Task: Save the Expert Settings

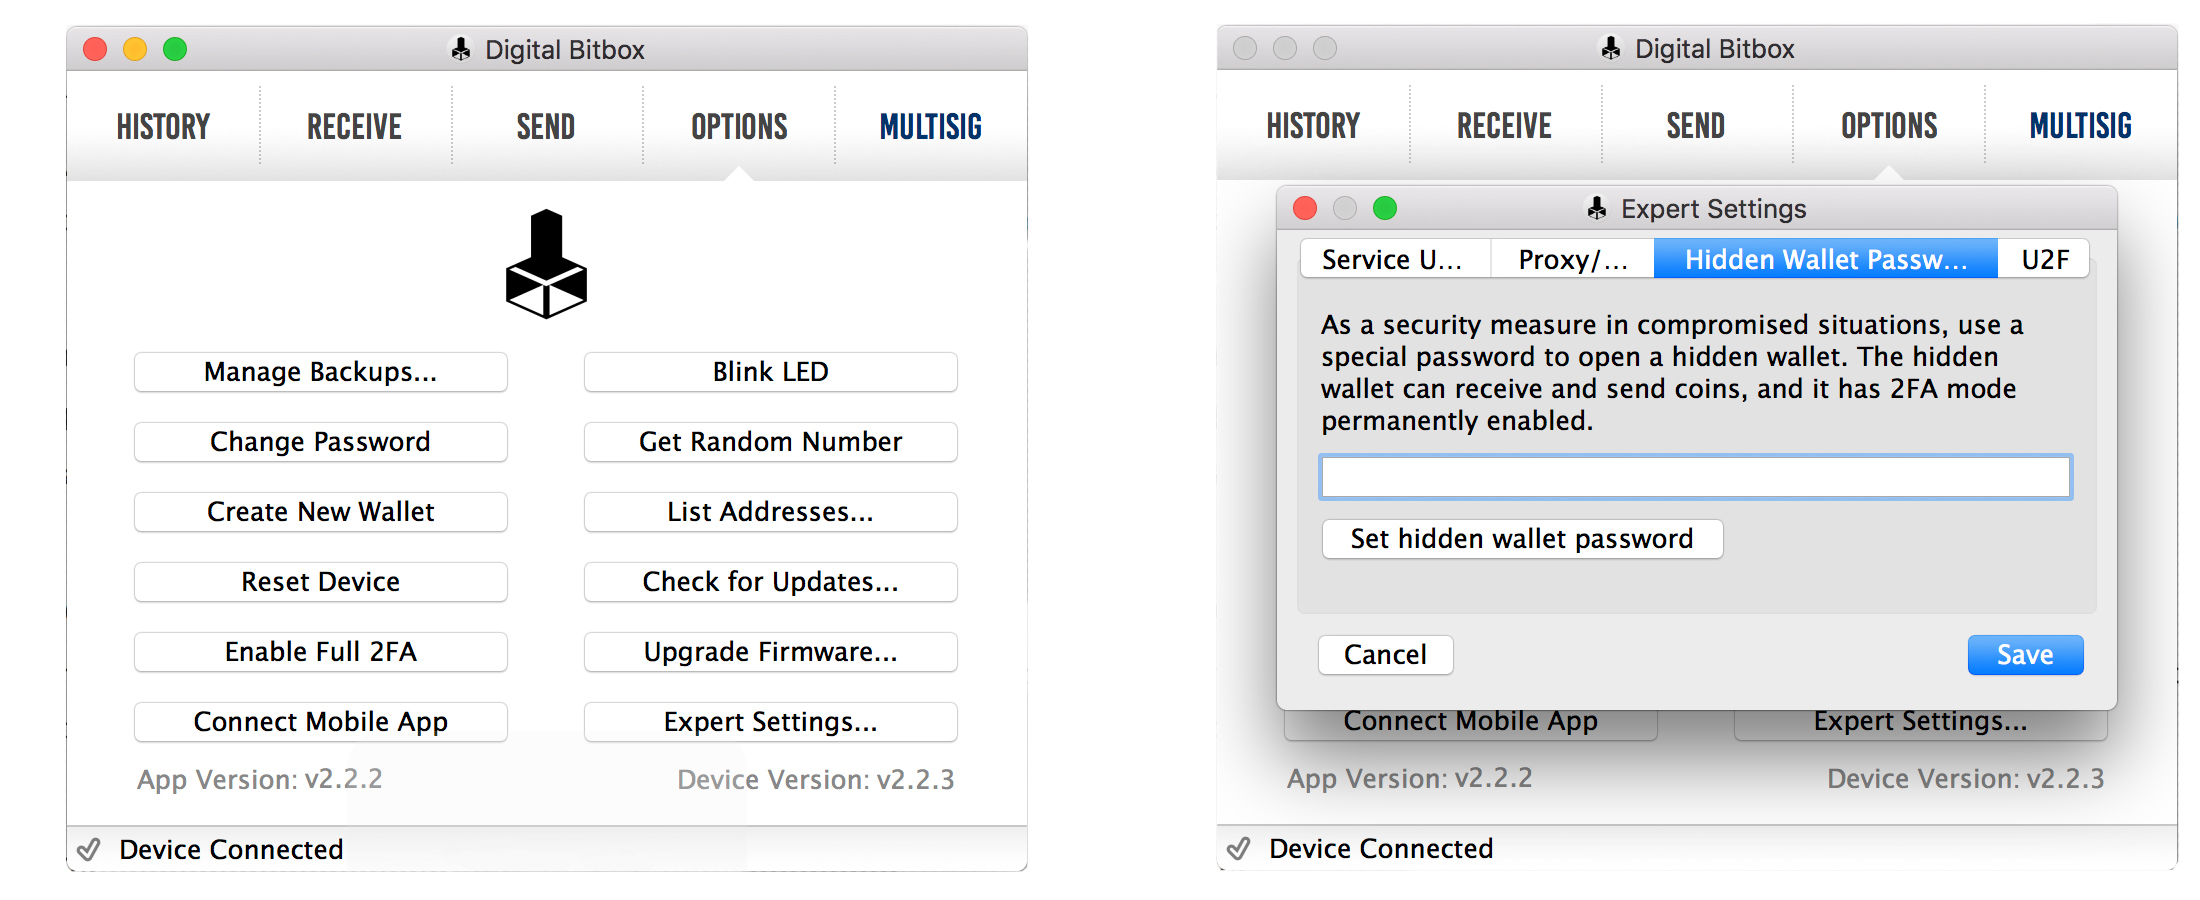Action: pos(2025,655)
